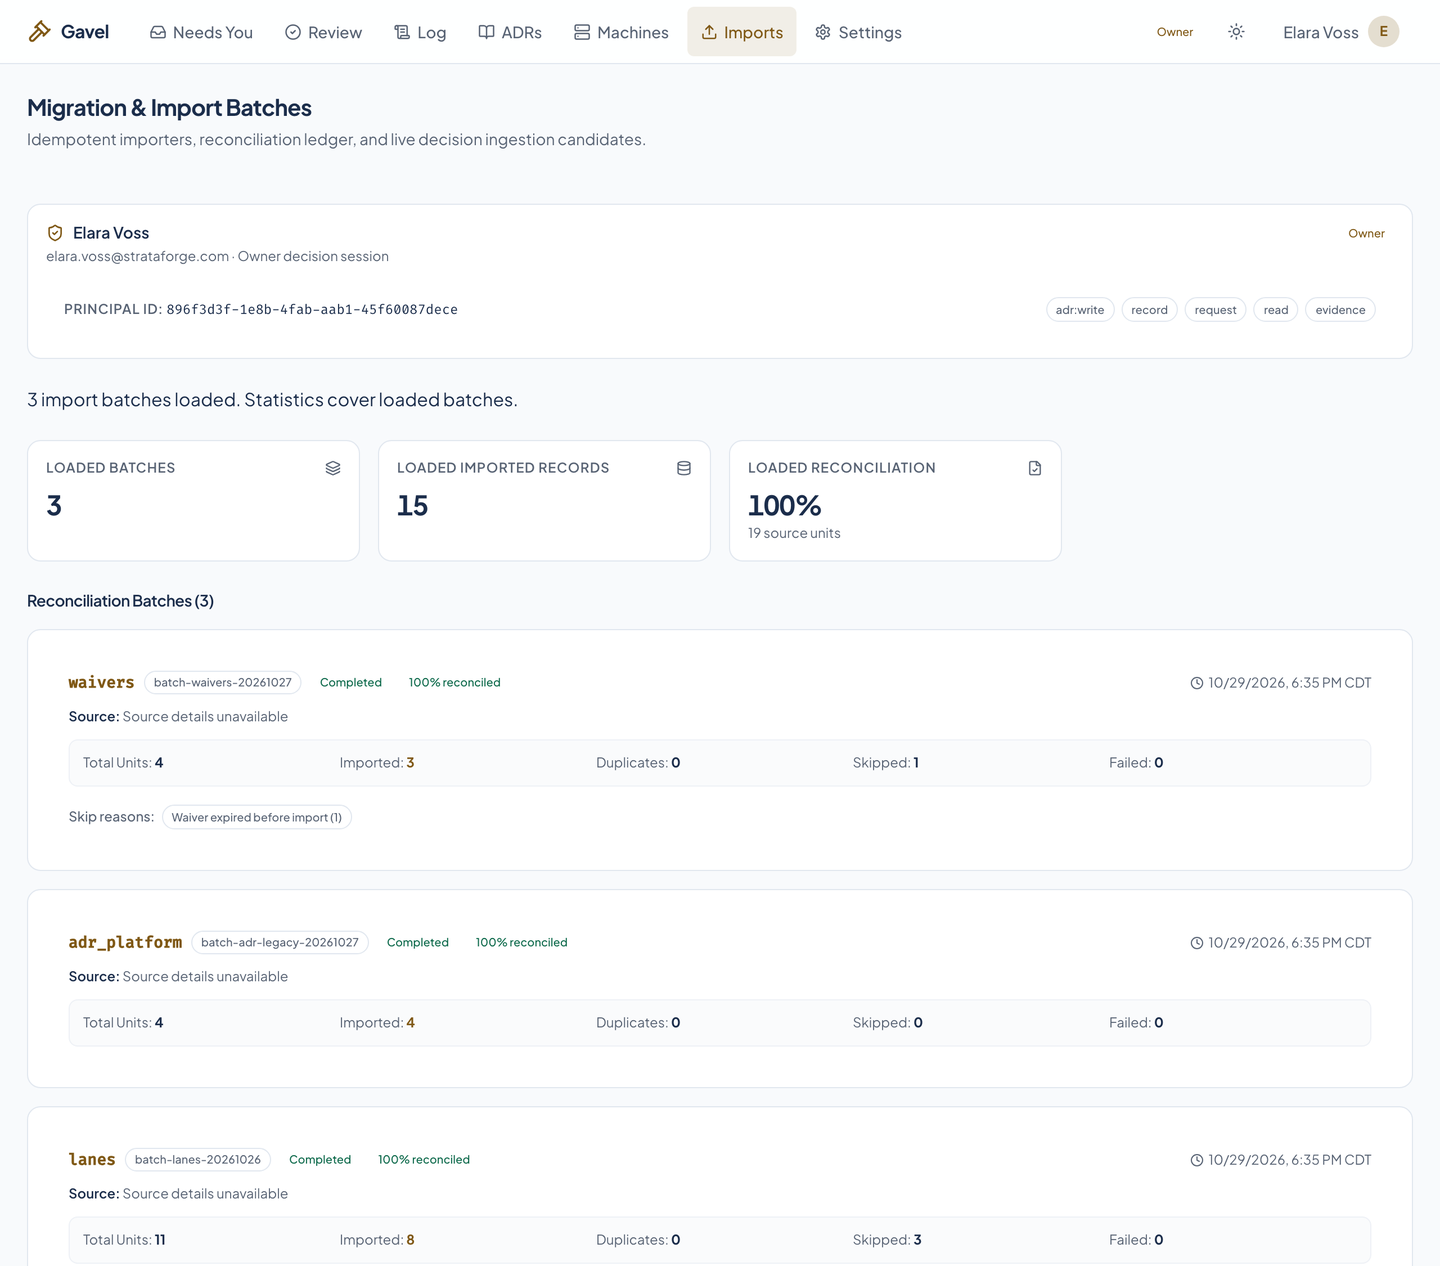
Task: Select the principal ID value
Action: (312, 310)
